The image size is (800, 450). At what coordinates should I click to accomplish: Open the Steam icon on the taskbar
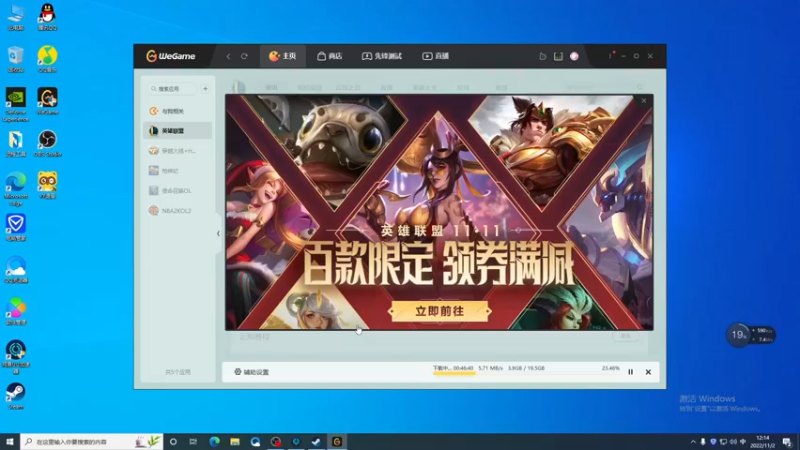(x=316, y=442)
